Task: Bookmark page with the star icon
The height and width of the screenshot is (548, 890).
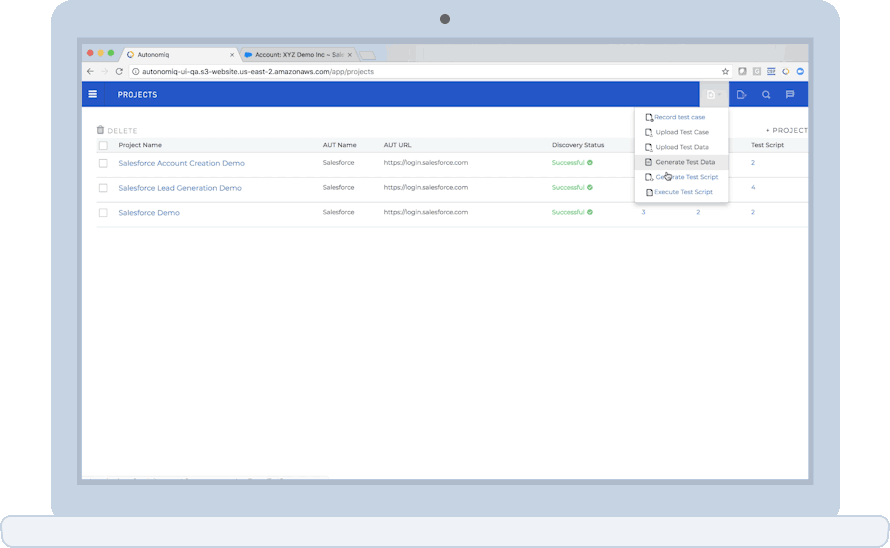Action: [725, 72]
